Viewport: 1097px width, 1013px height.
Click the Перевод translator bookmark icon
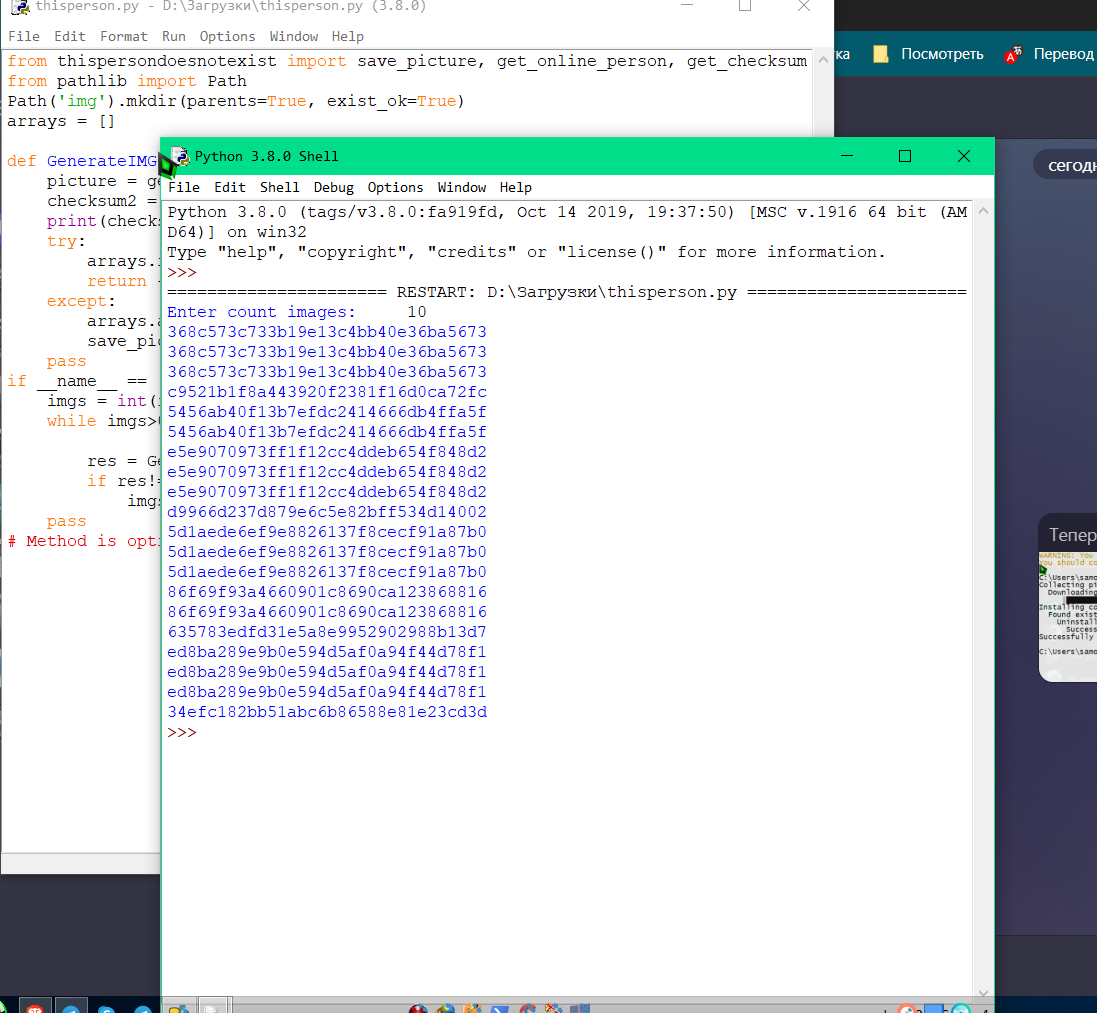[x=1014, y=55]
